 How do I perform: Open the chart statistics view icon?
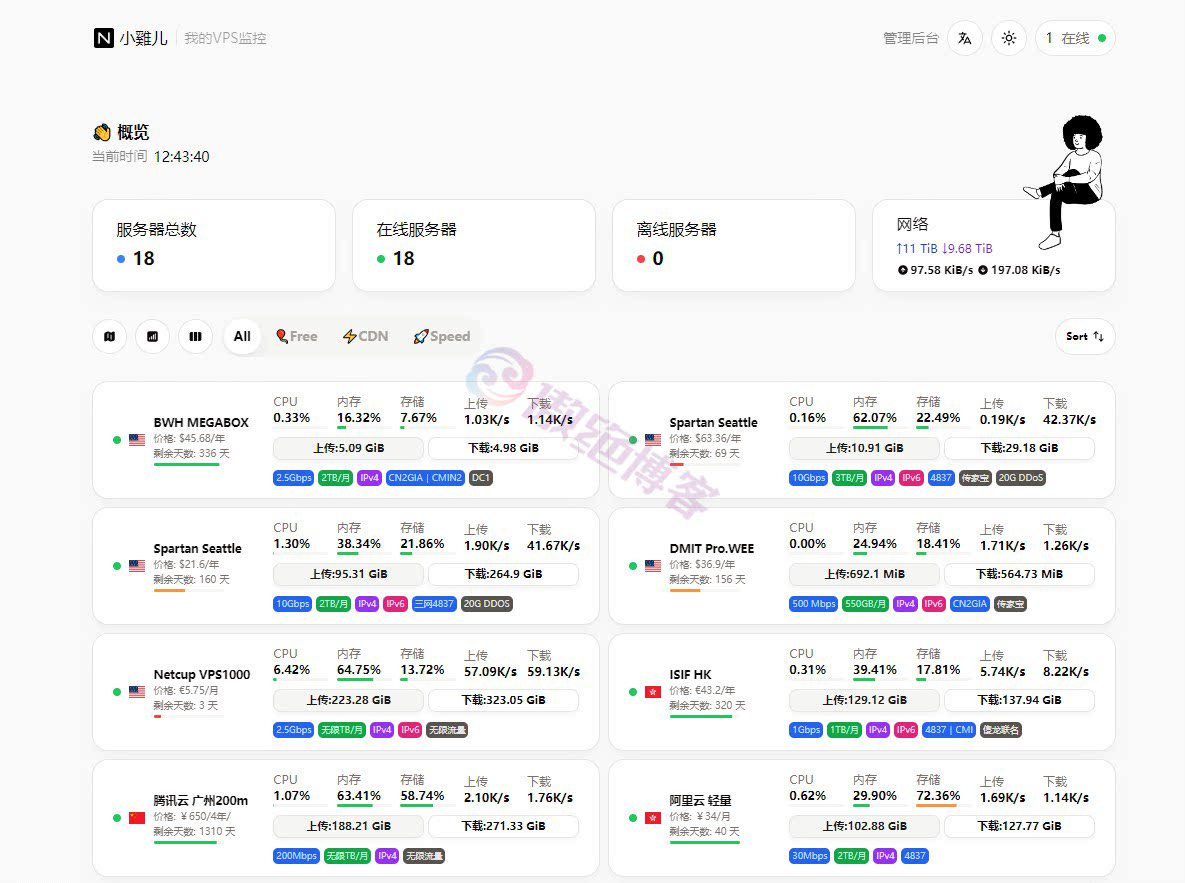[x=152, y=337]
